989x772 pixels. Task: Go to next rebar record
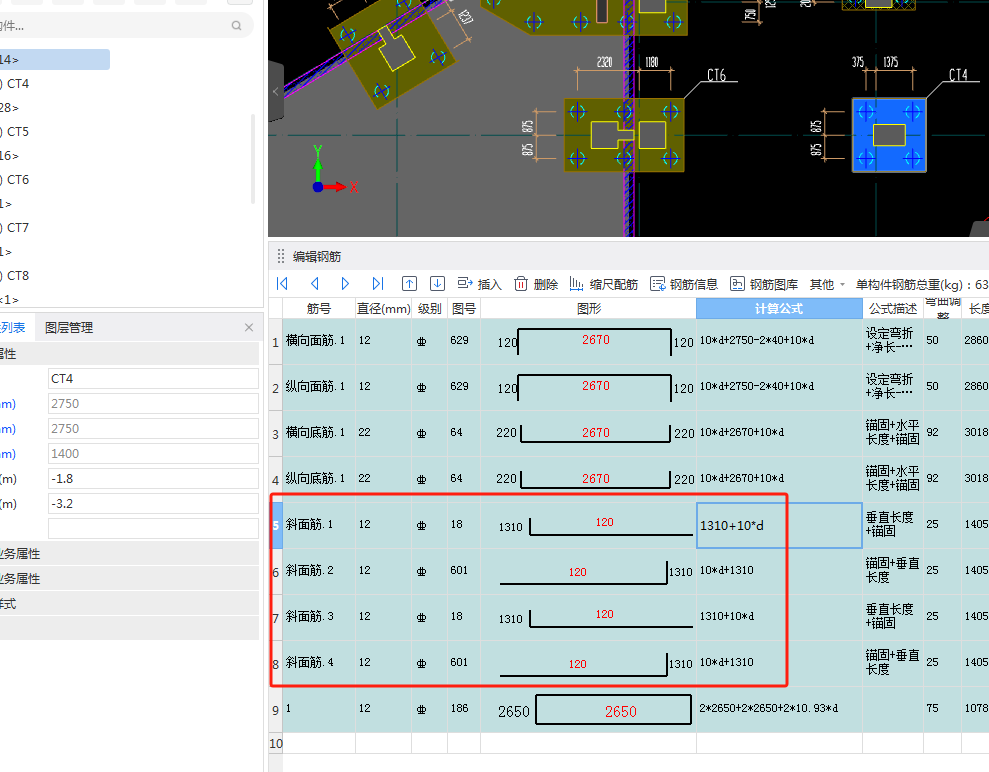click(x=345, y=284)
